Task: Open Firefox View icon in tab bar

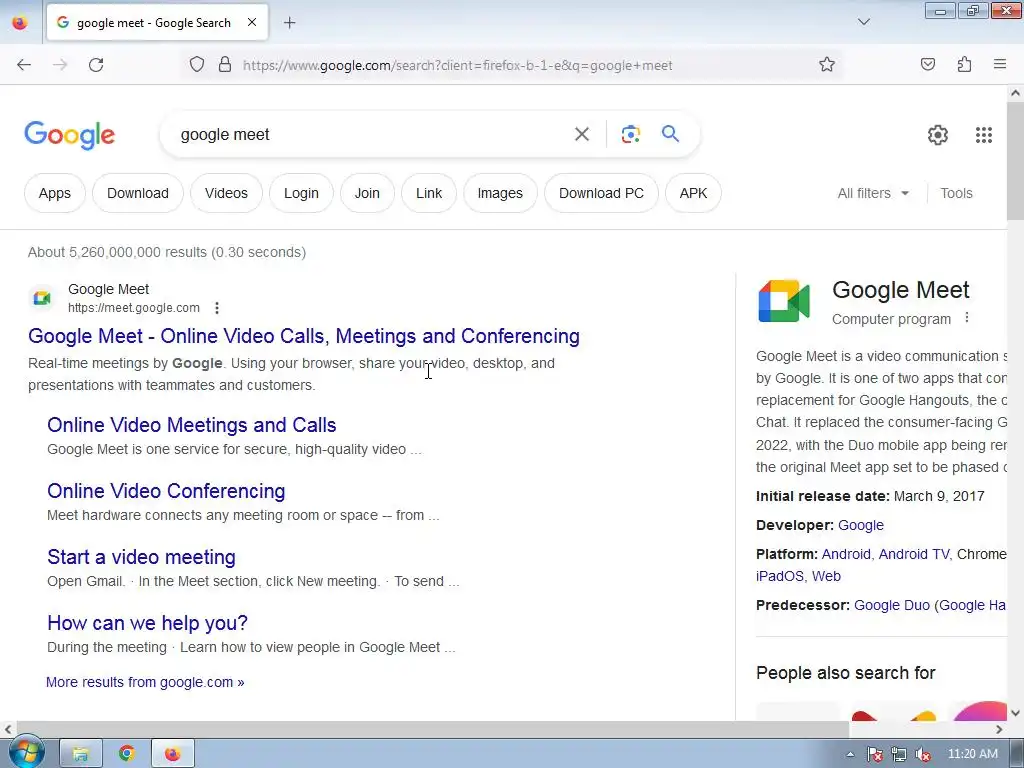Action: tap(20, 23)
